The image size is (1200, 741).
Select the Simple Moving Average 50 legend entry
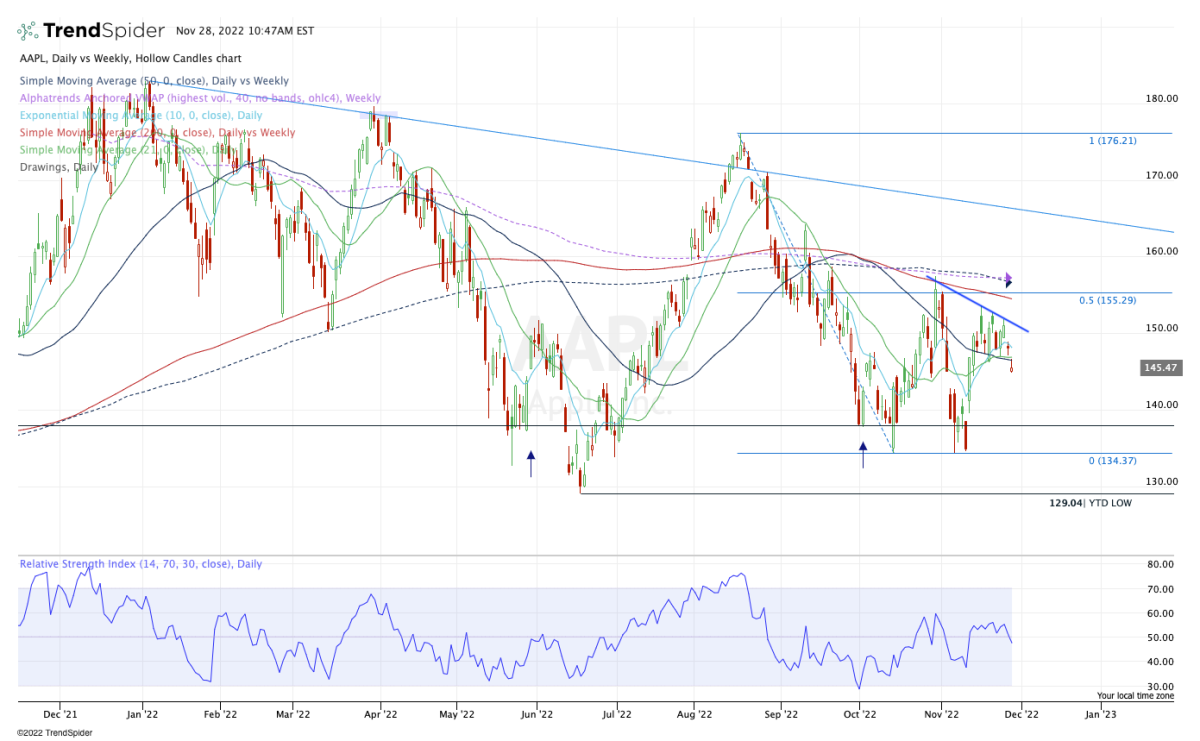pos(154,81)
